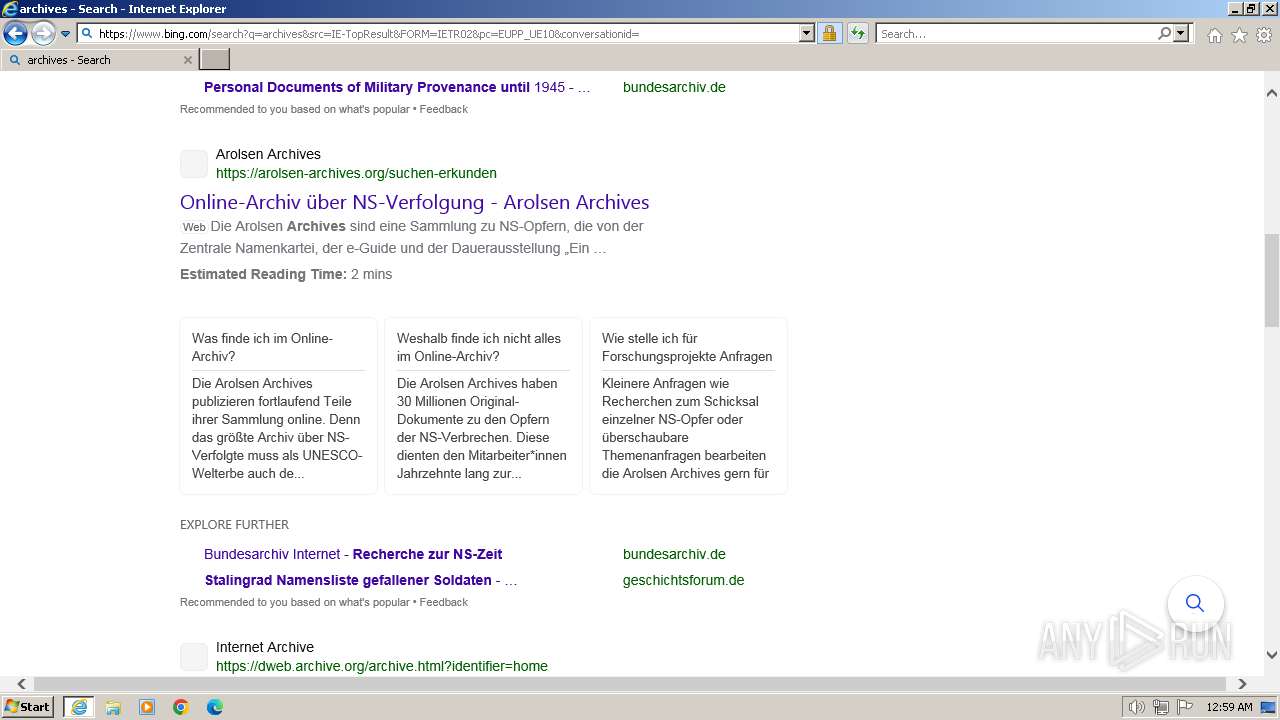The height and width of the screenshot is (720, 1280).
Task: Click 'Estimated Reading Time: 2 mins' text
Action: (x=286, y=274)
